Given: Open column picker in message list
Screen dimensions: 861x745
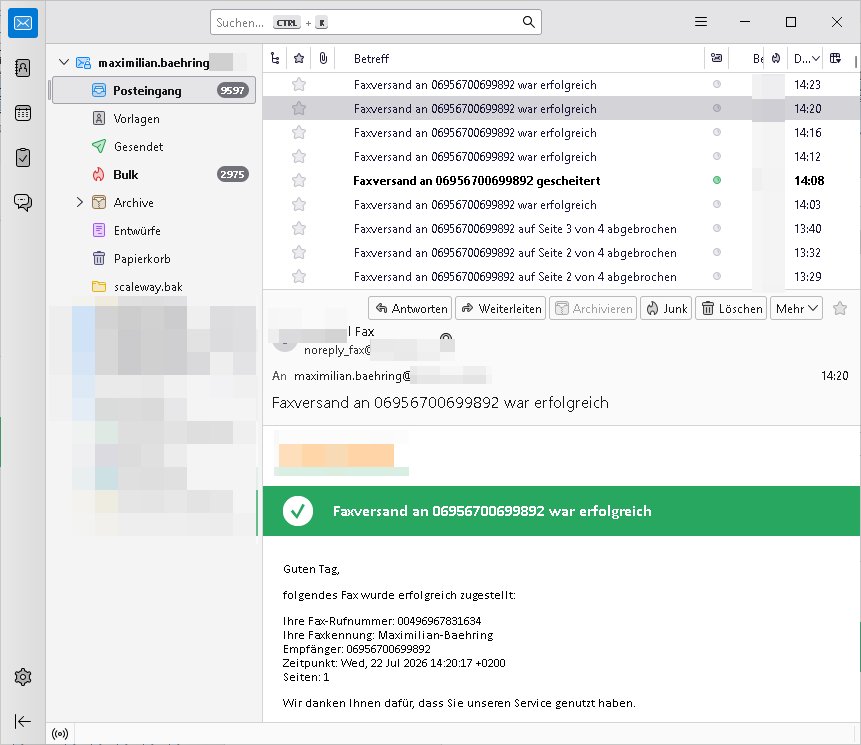Looking at the screenshot, I should tap(835, 58).
